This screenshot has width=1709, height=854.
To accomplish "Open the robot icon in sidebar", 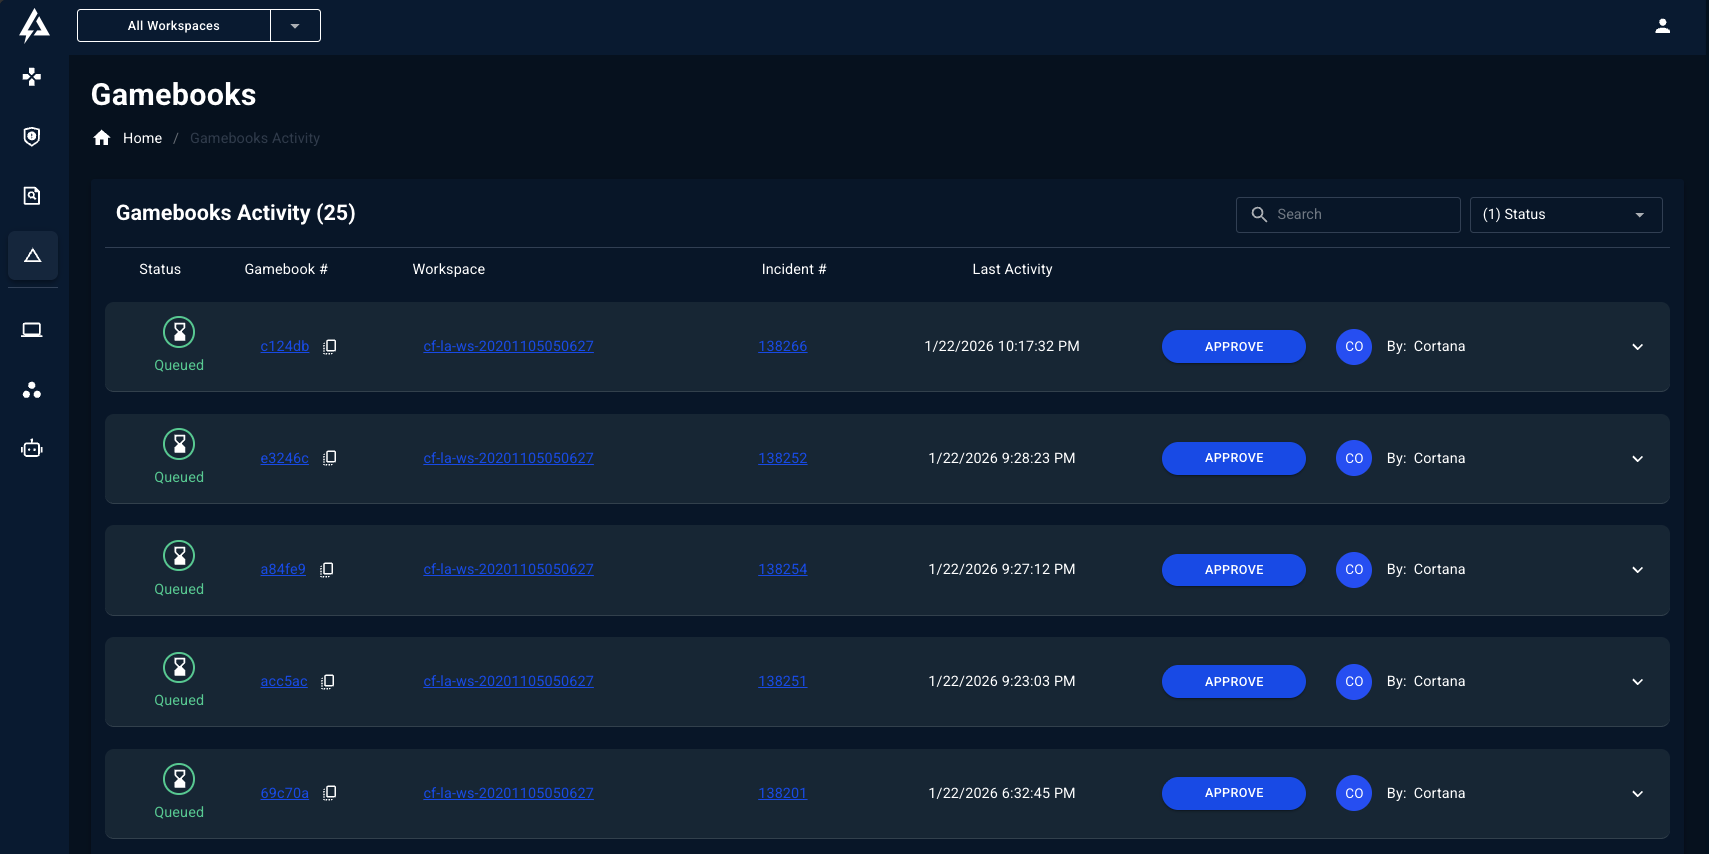I will 32,449.
